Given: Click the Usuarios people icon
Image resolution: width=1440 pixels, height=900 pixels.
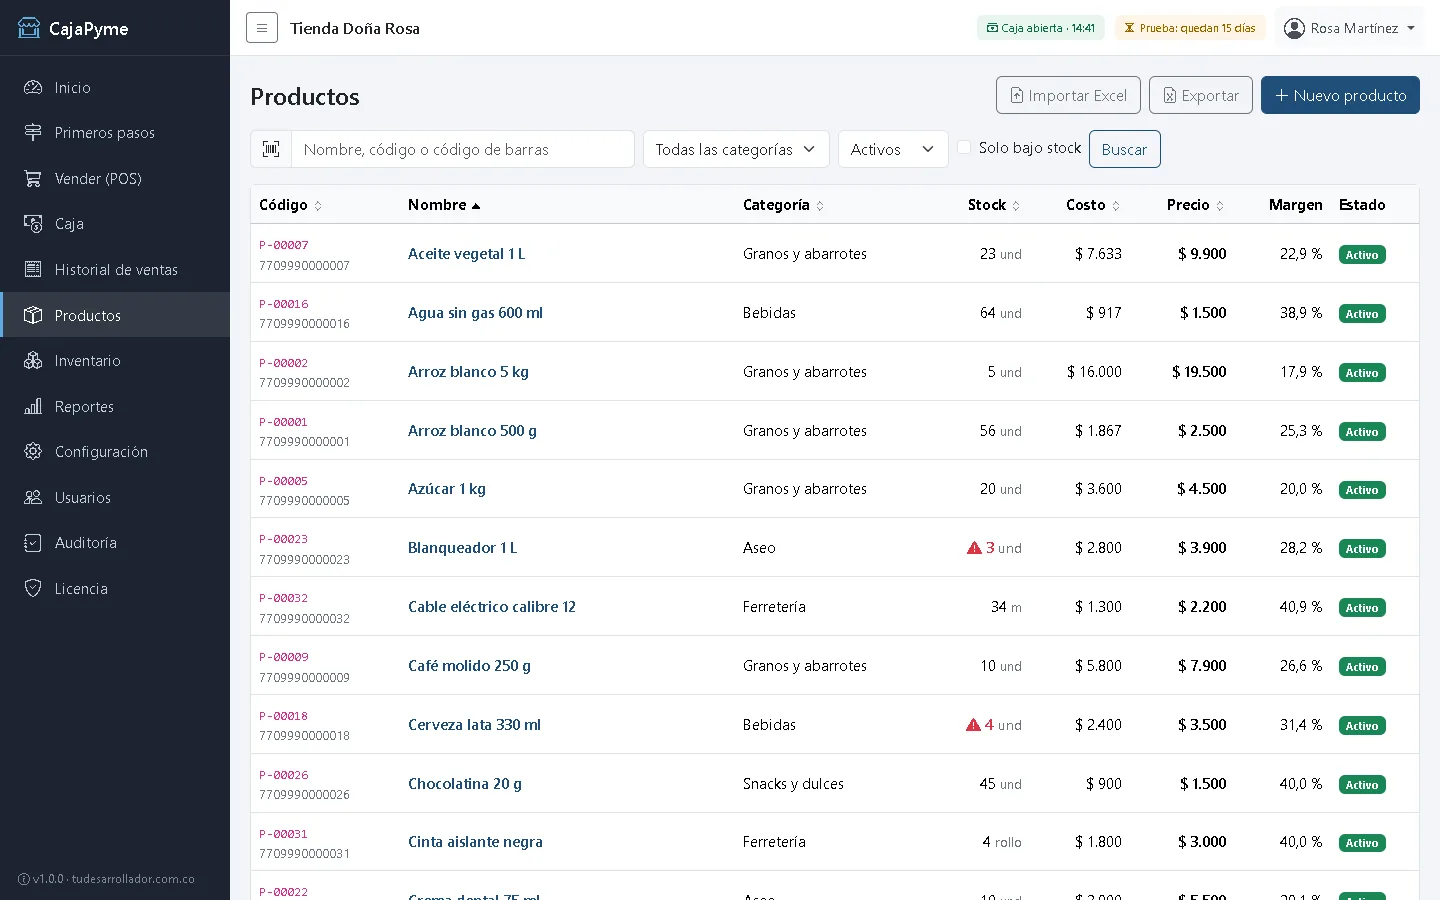Looking at the screenshot, I should pos(33,497).
